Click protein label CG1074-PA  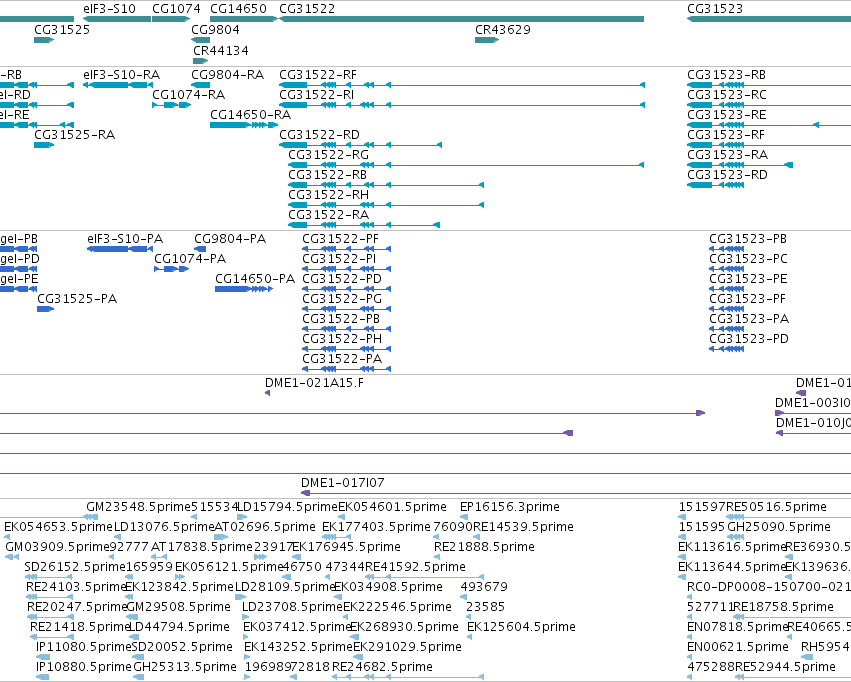tap(190, 259)
